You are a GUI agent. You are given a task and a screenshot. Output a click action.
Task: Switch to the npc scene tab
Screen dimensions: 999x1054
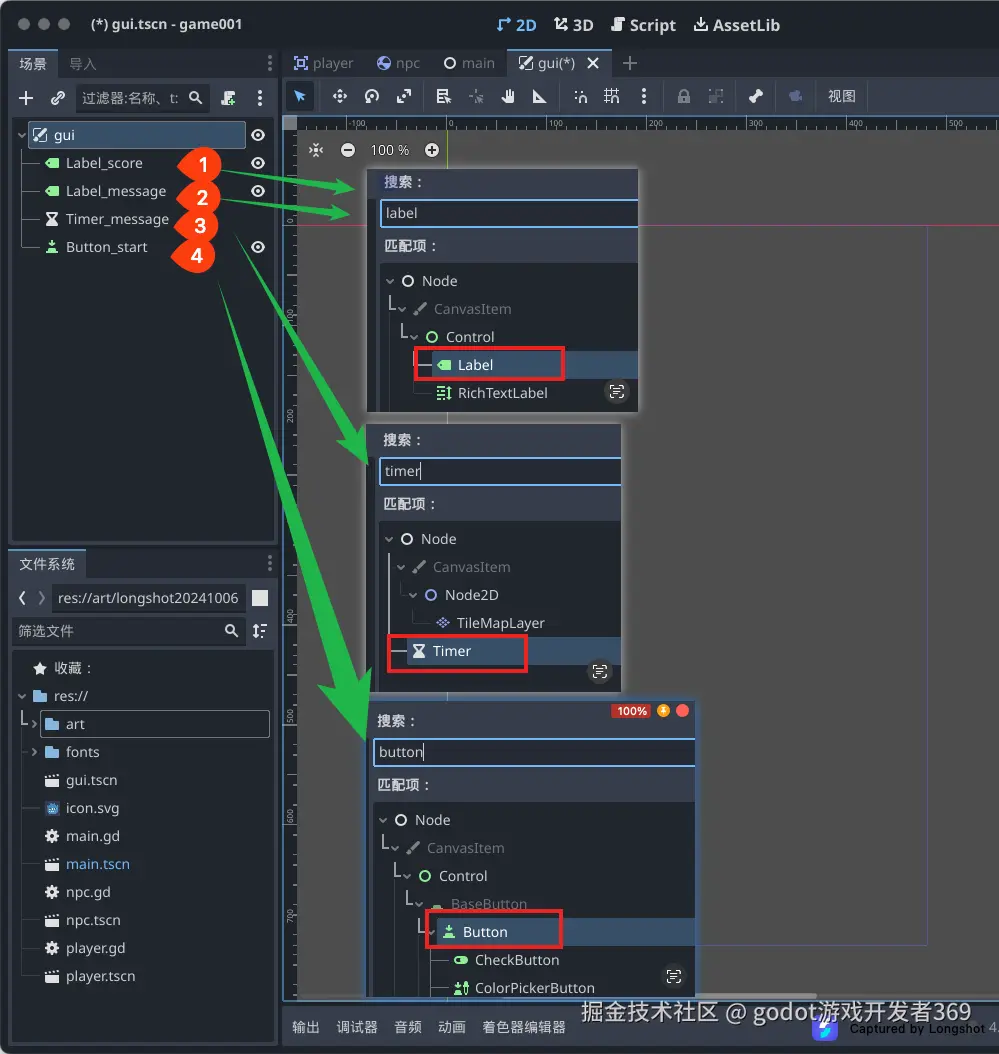pos(399,63)
